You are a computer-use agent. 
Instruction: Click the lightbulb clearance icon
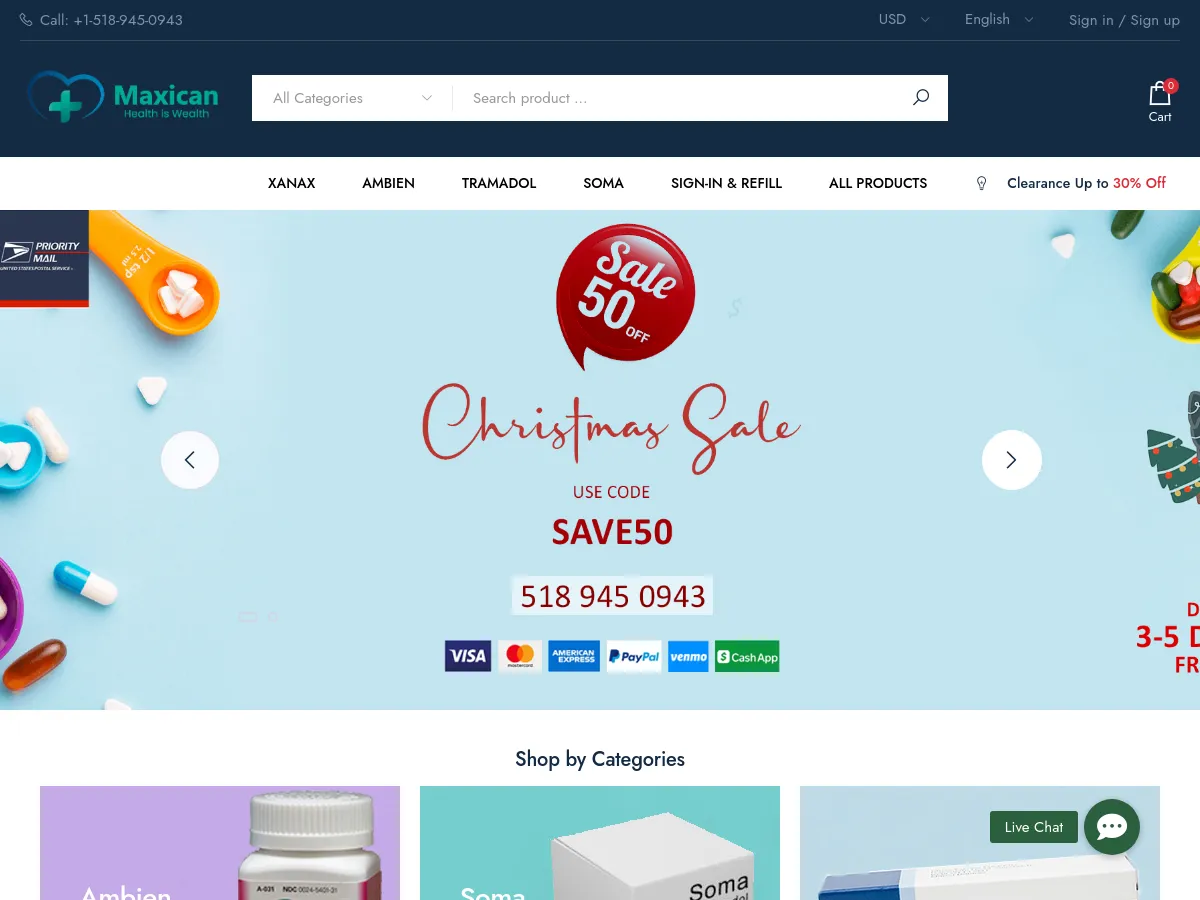(x=981, y=183)
